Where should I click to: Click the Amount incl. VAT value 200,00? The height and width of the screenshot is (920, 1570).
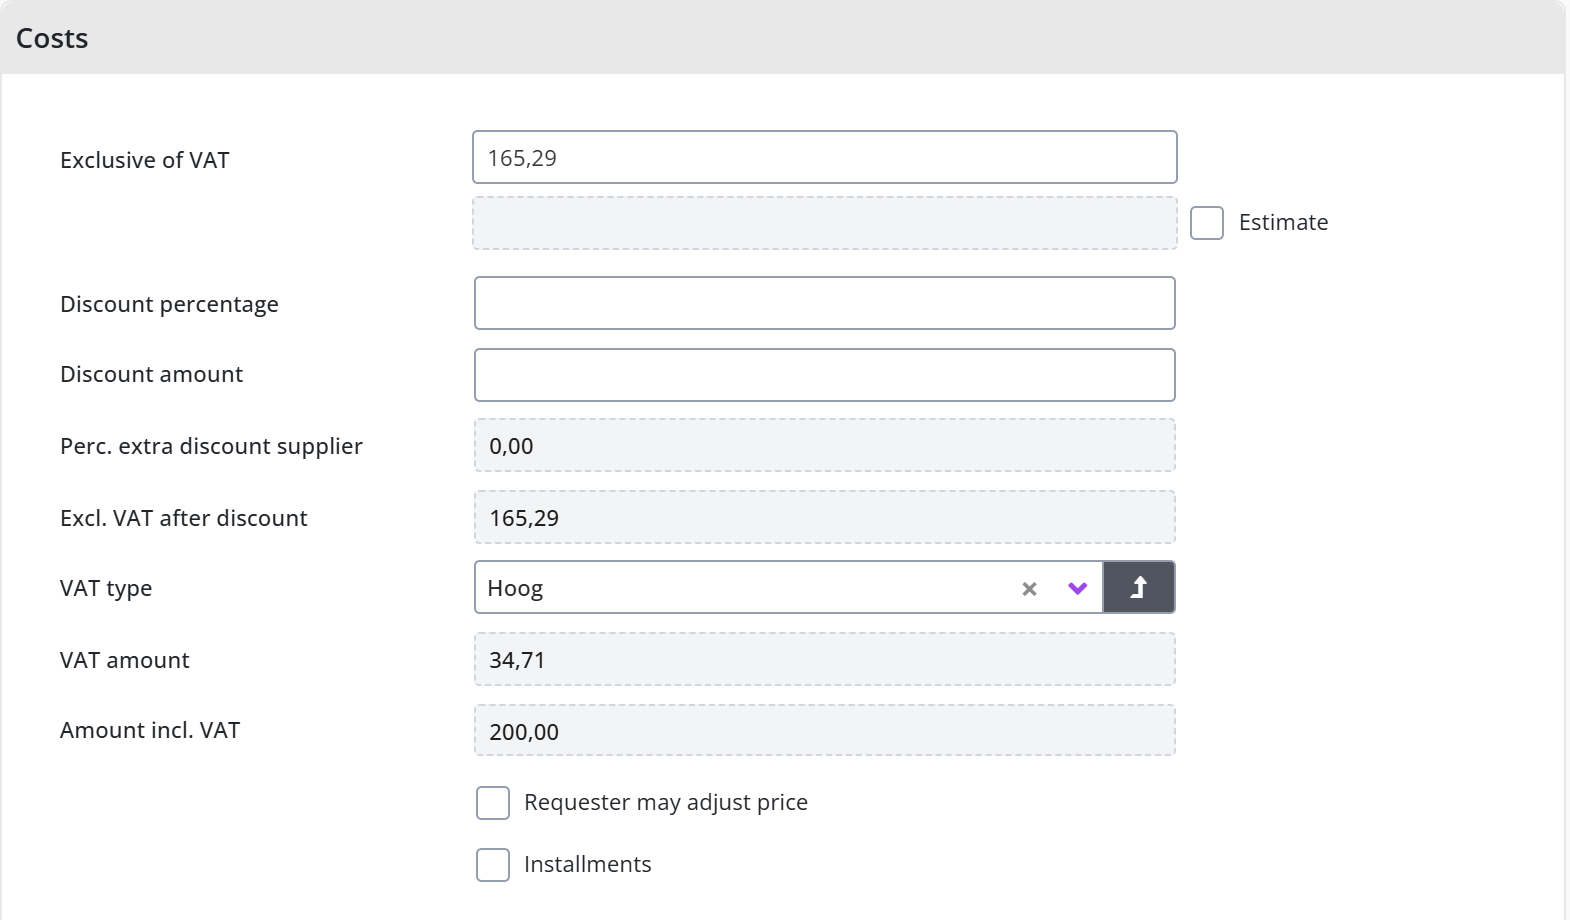[x=825, y=730]
